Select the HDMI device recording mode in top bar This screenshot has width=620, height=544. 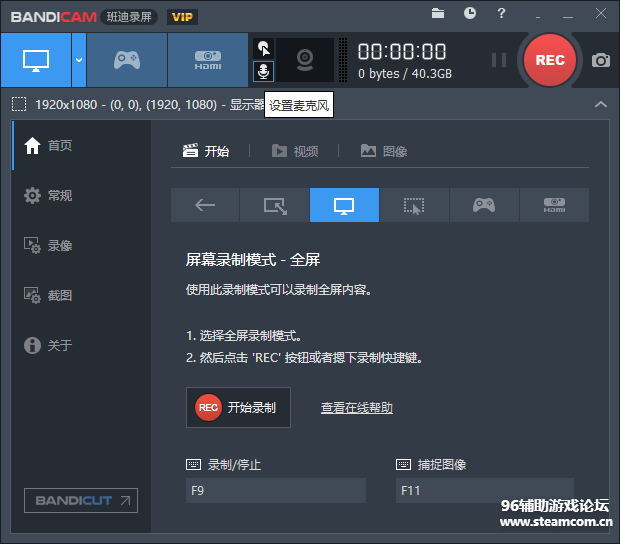pyautogui.click(x=207, y=60)
